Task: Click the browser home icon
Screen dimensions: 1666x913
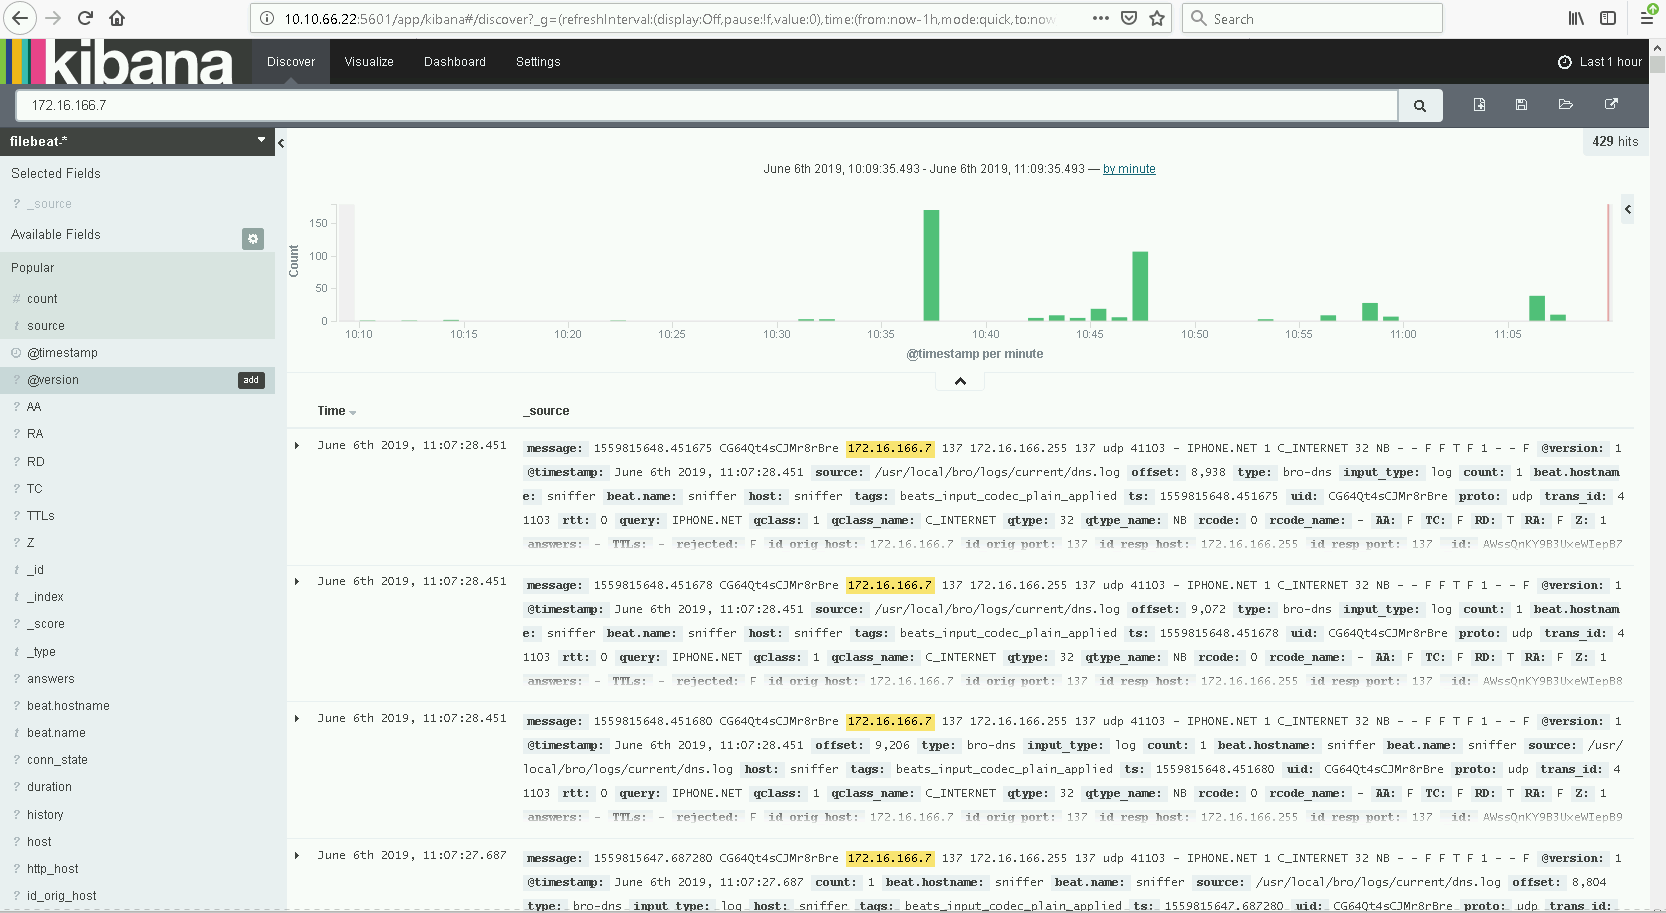Action: pyautogui.click(x=117, y=18)
